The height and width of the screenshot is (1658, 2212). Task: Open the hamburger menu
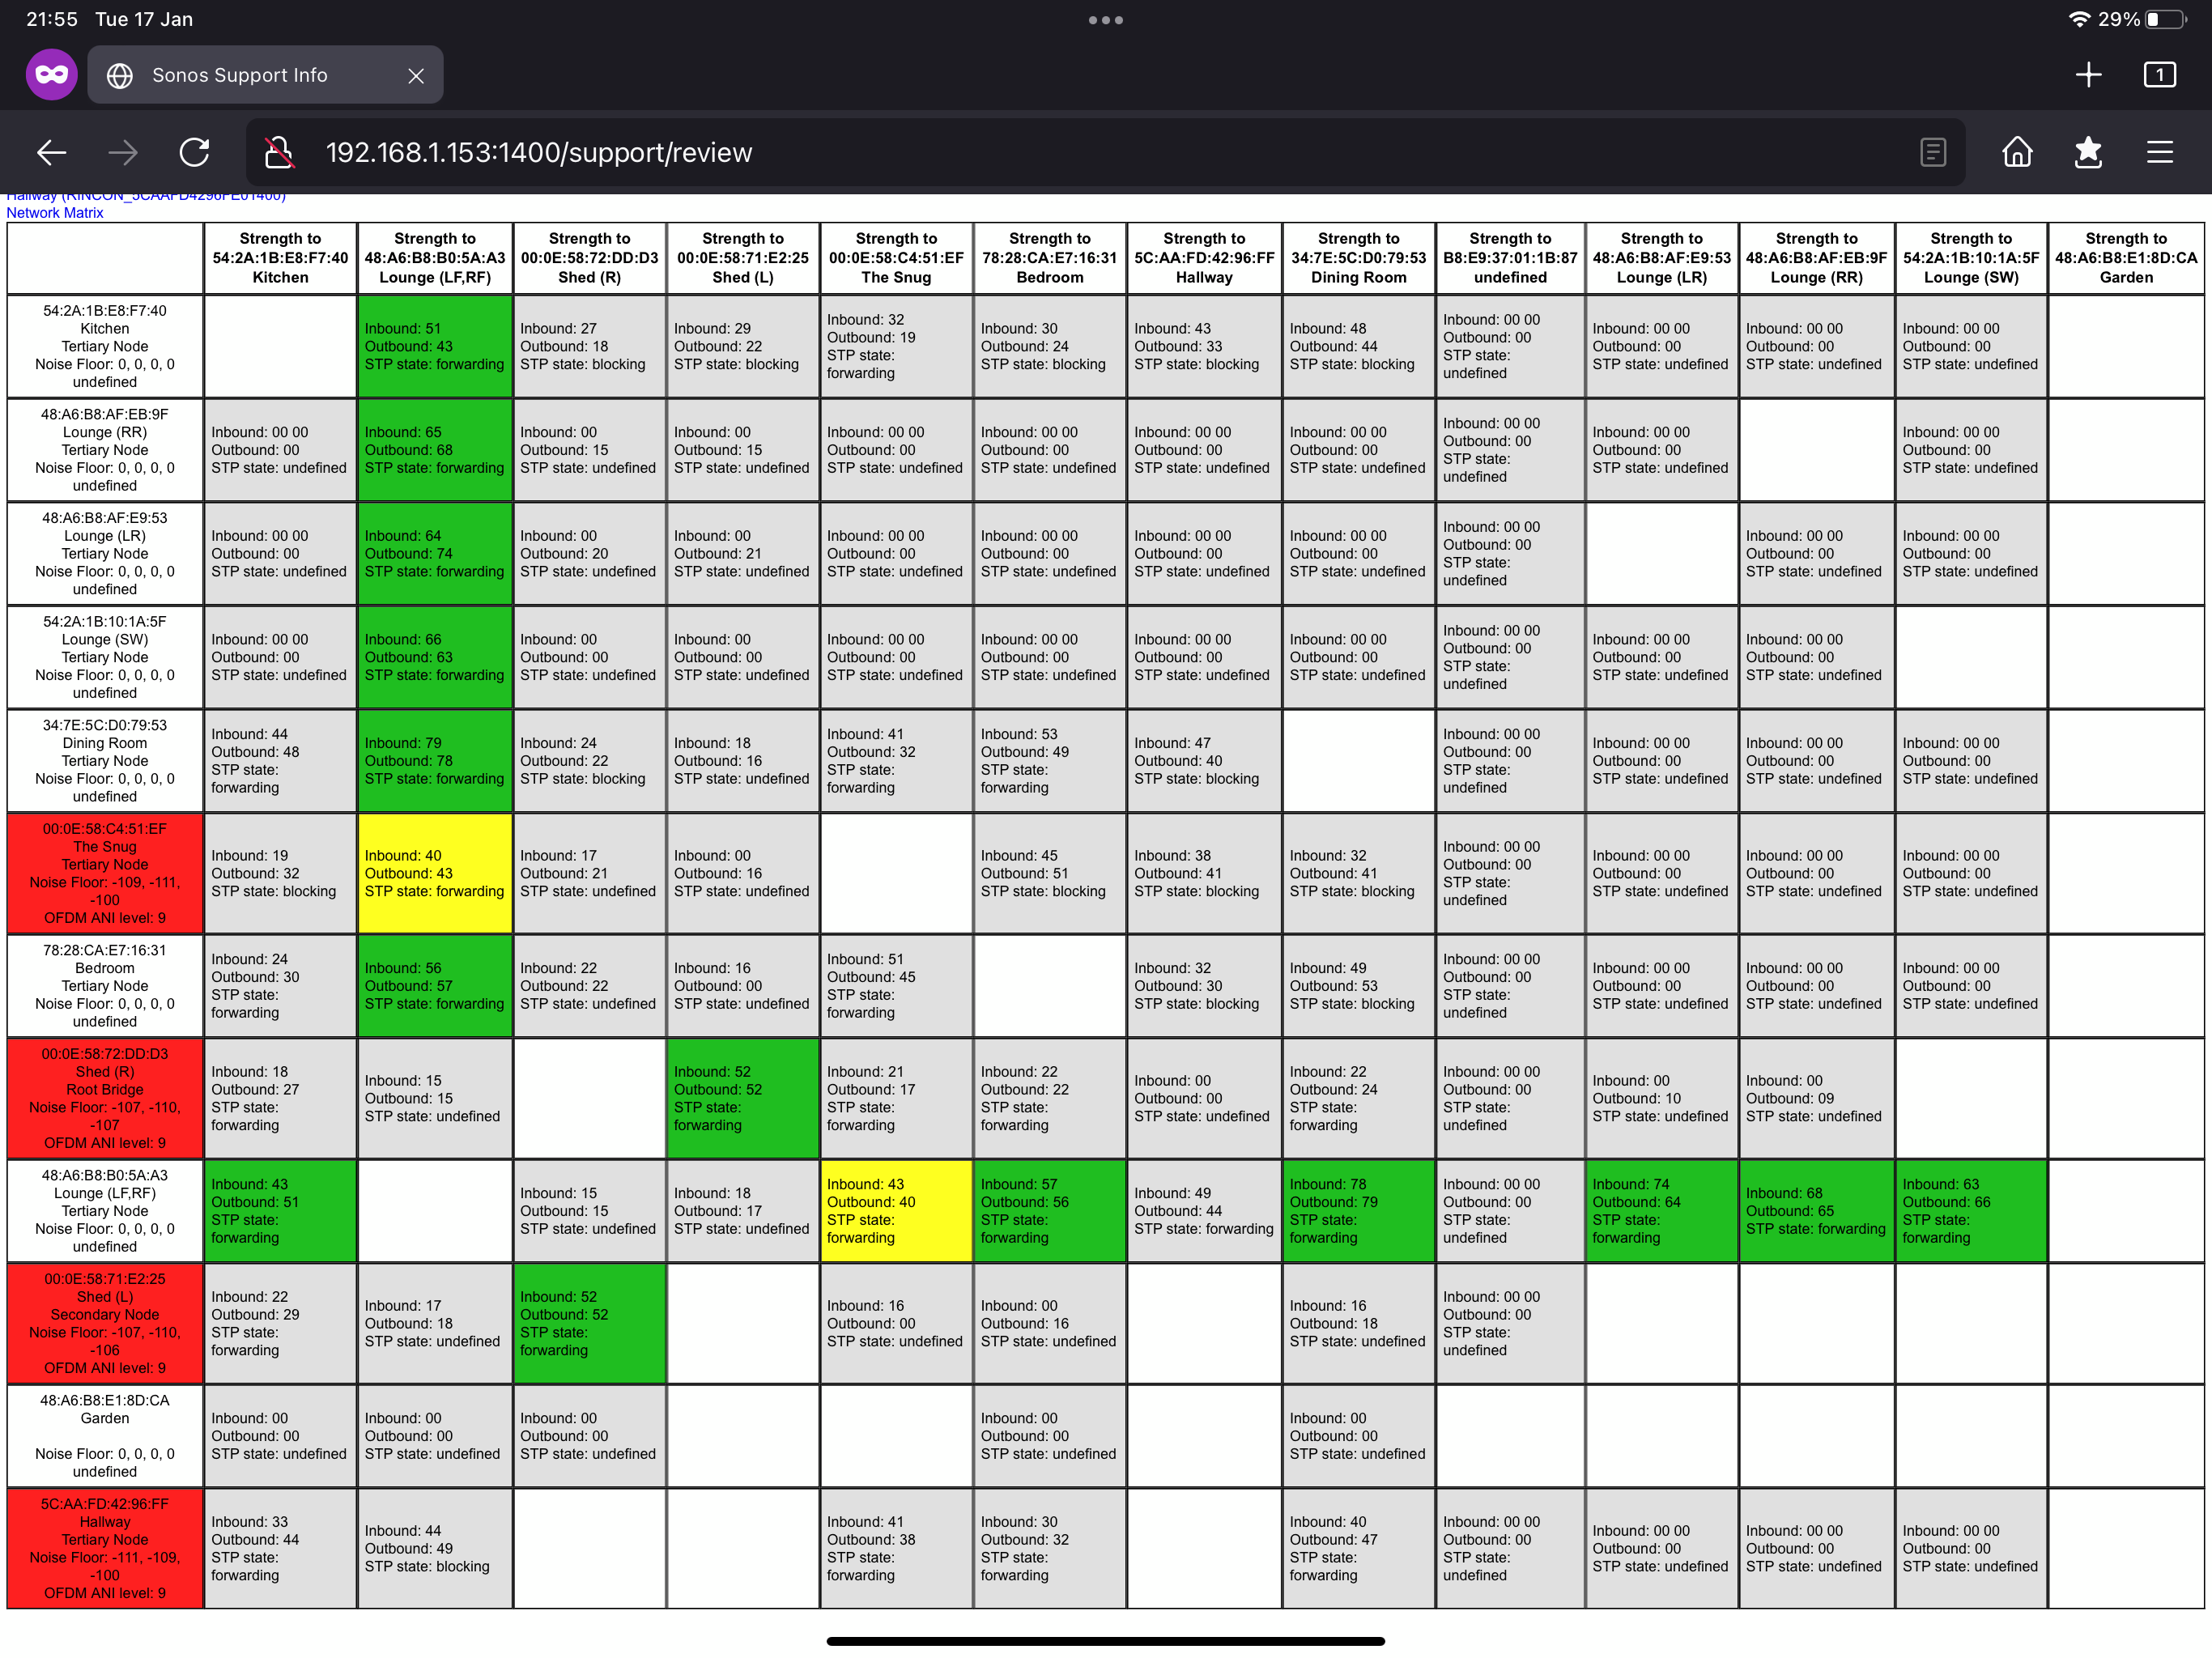click(2160, 152)
